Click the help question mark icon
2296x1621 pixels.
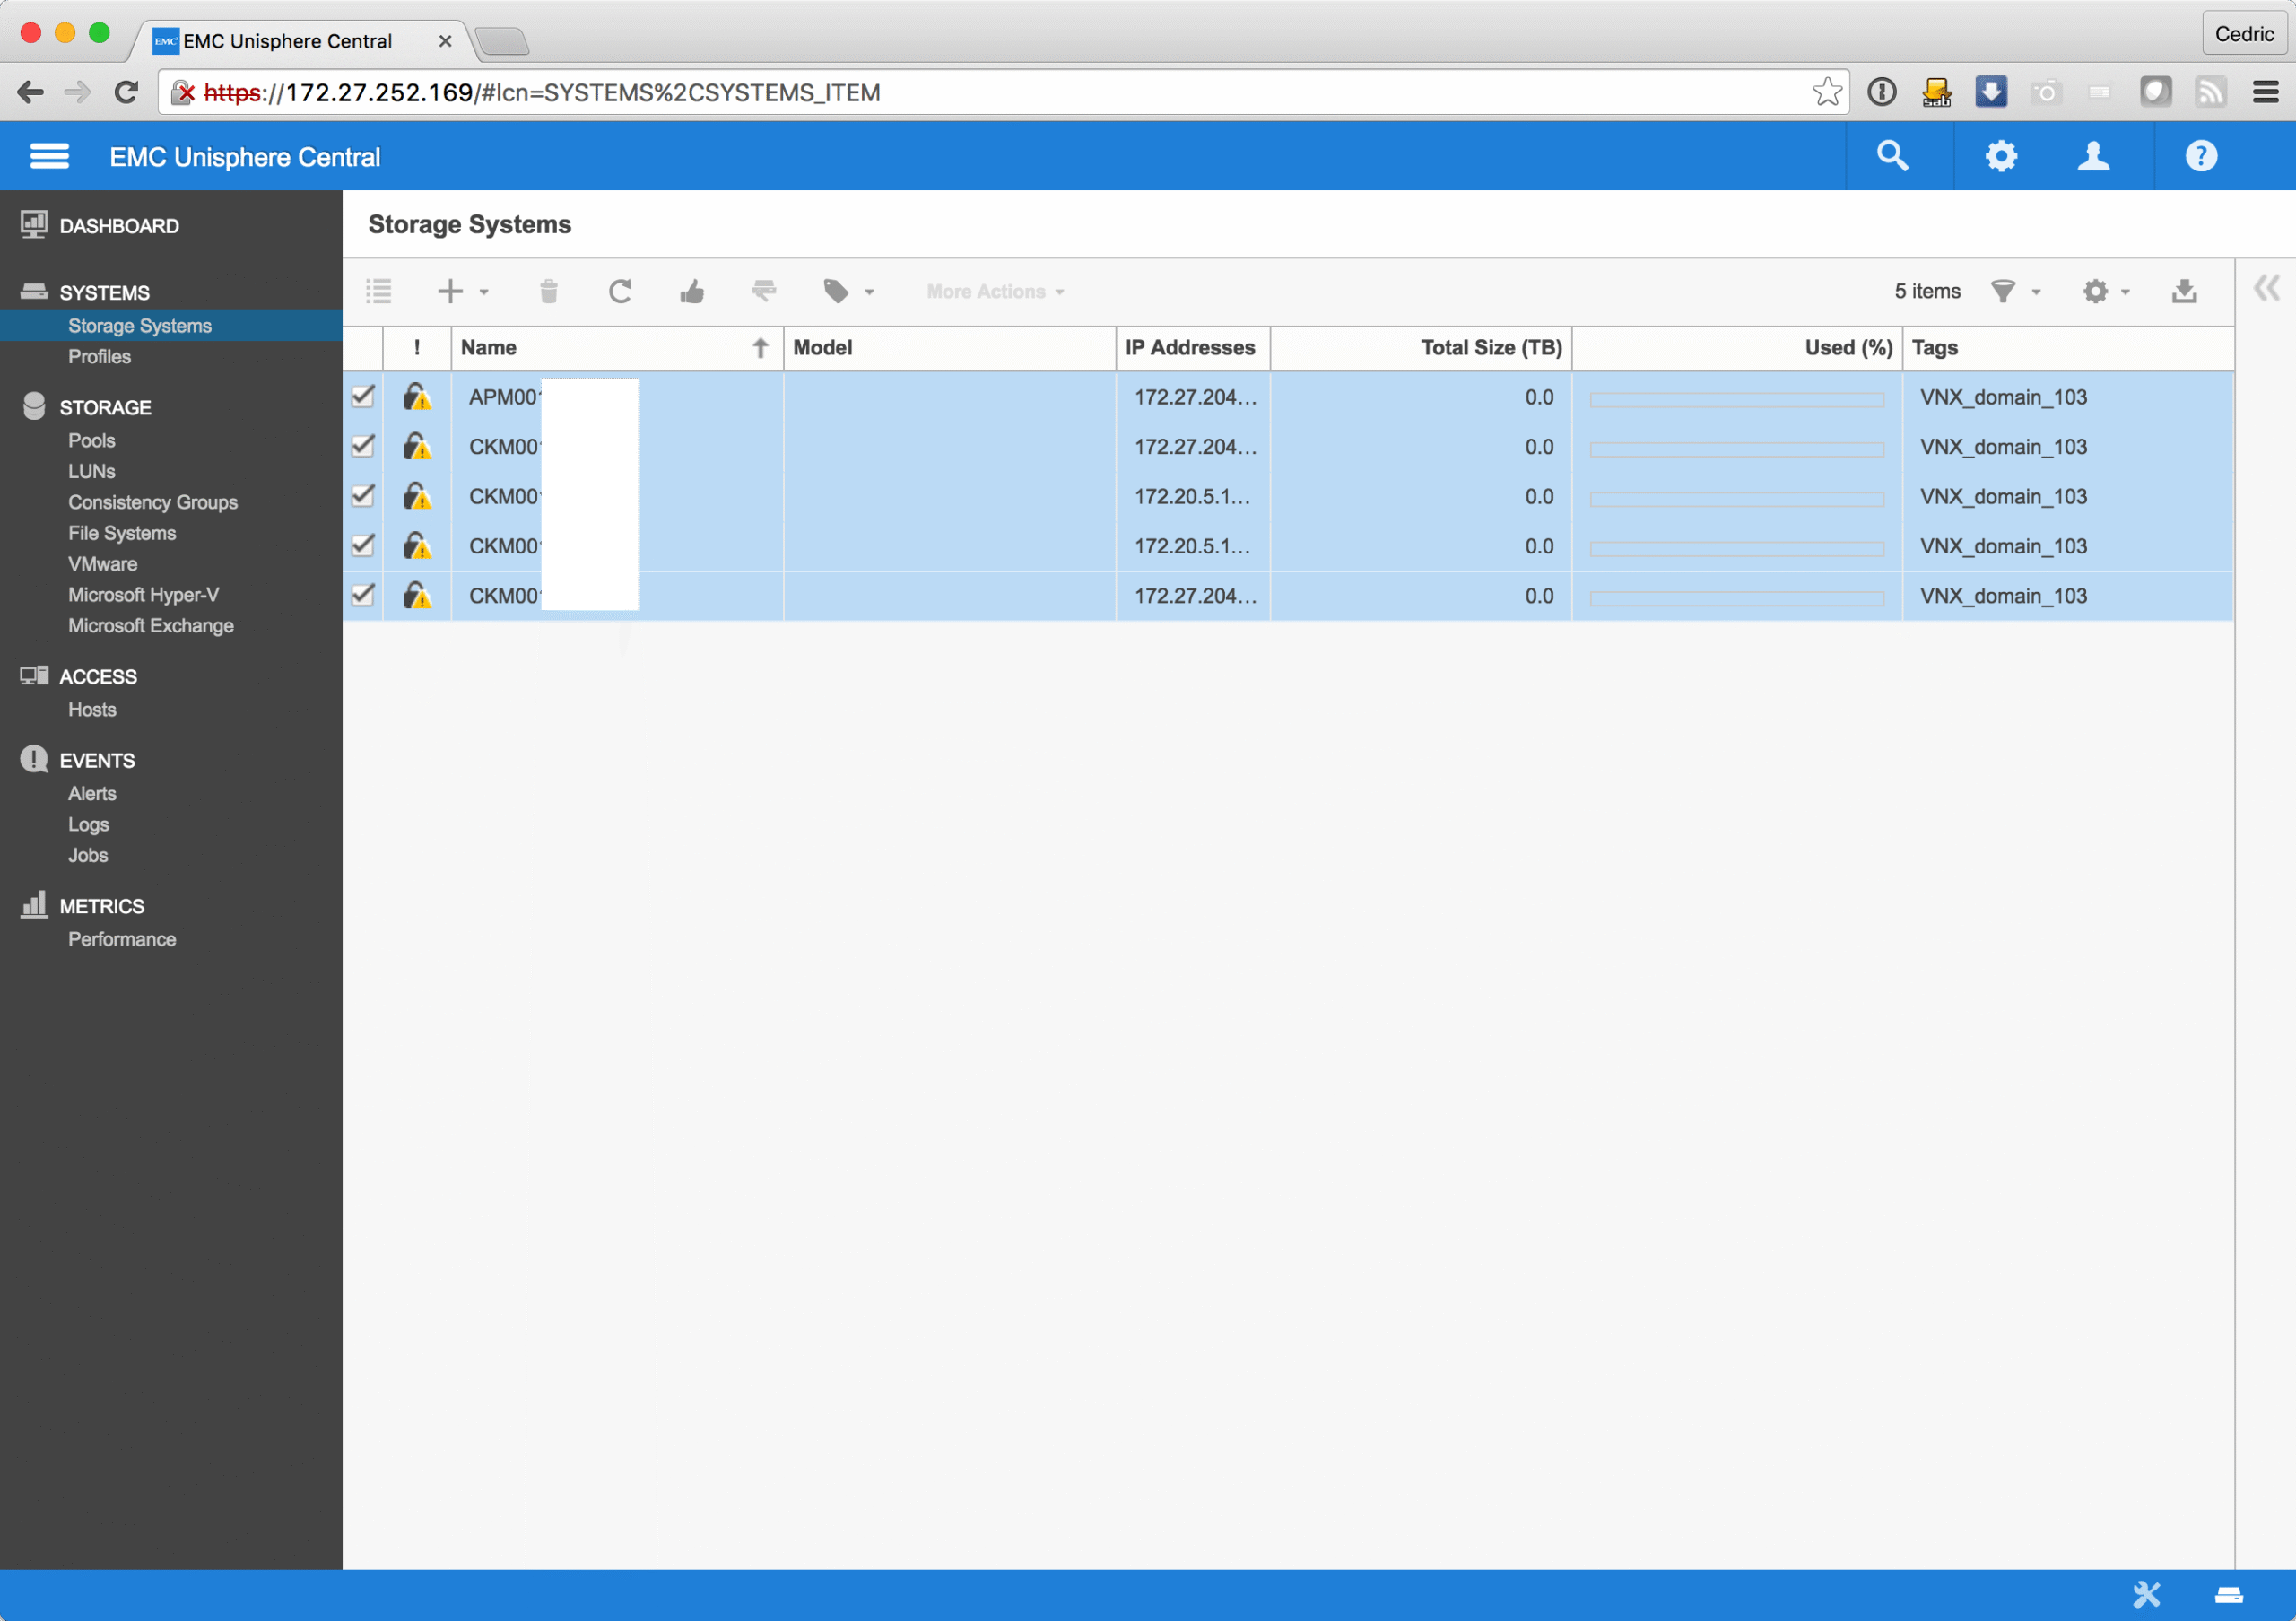(x=2201, y=156)
